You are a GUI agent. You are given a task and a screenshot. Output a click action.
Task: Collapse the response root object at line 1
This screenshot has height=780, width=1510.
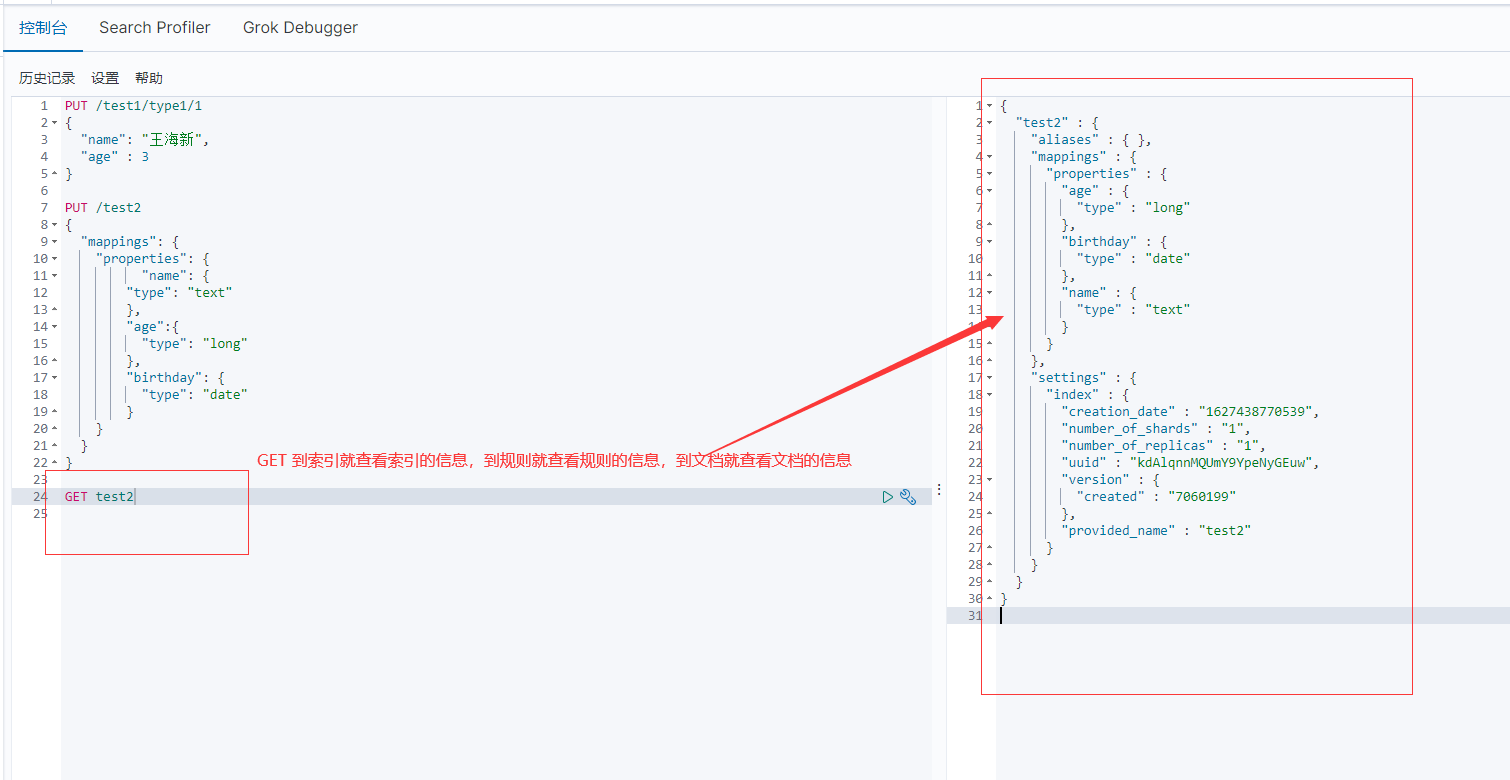point(990,106)
